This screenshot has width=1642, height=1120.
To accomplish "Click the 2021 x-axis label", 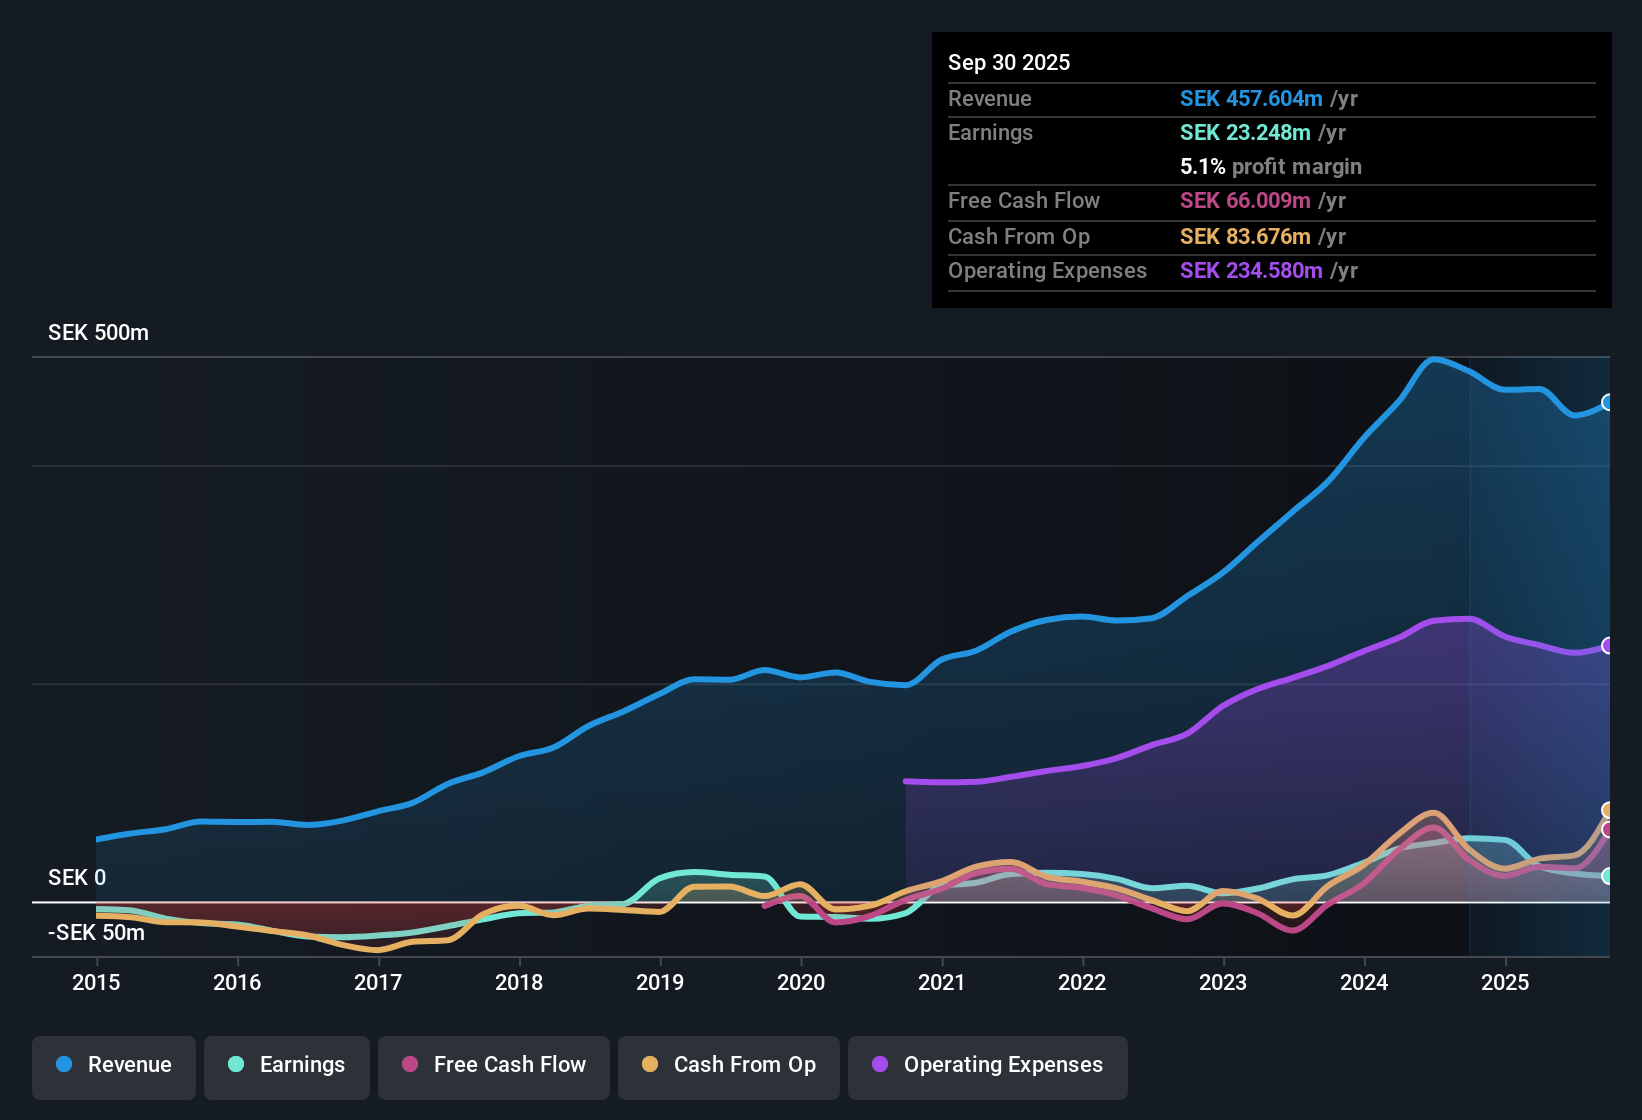I will click(942, 982).
